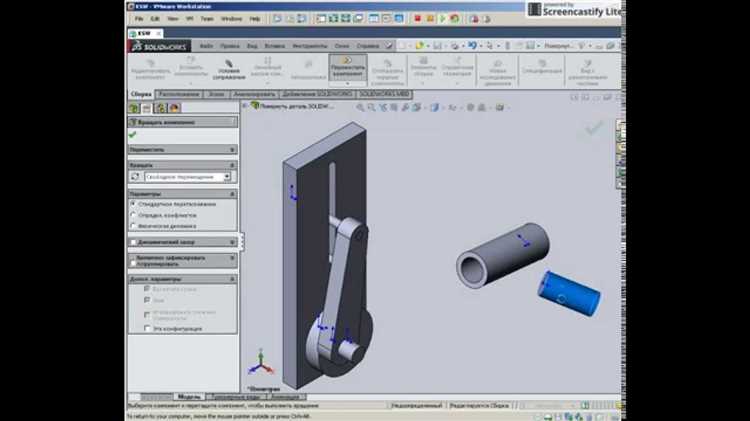The width and height of the screenshot is (750, 421).
Task: Toggle Dynamic Clearance (Динамический зазор) checkbox
Action: [x=133, y=242]
